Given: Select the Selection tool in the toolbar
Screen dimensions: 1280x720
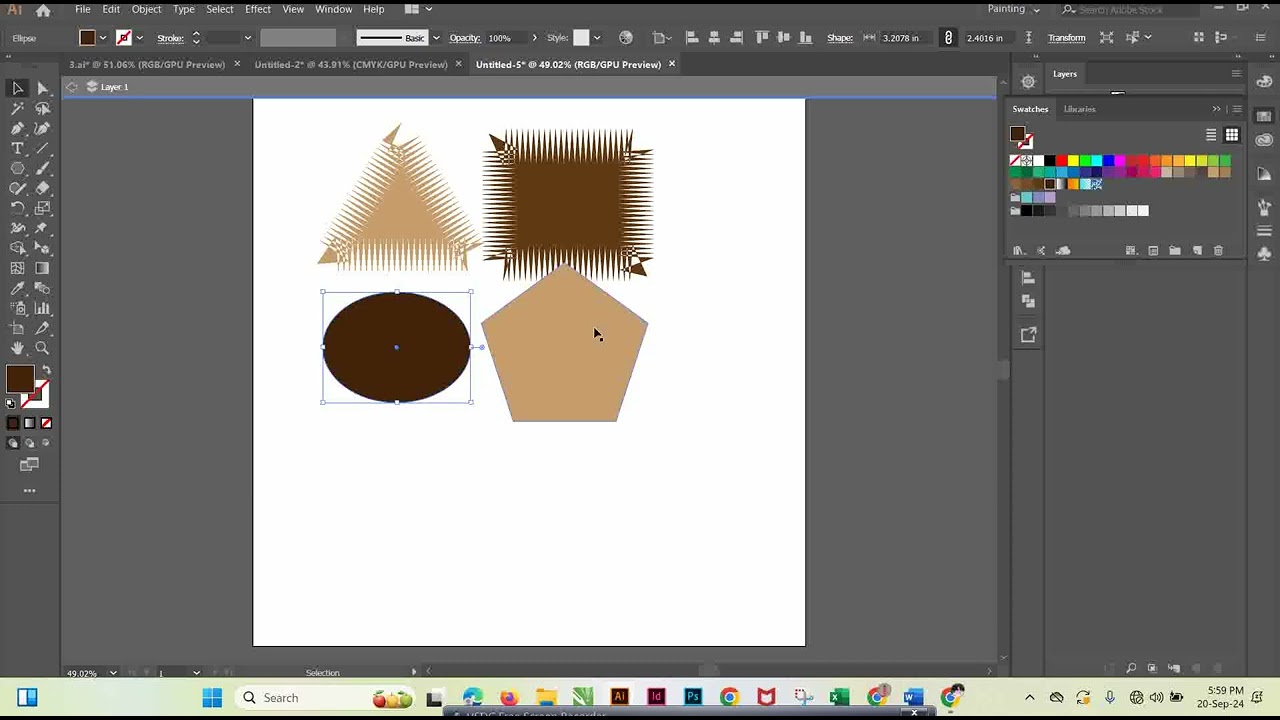Looking at the screenshot, I should [17, 88].
